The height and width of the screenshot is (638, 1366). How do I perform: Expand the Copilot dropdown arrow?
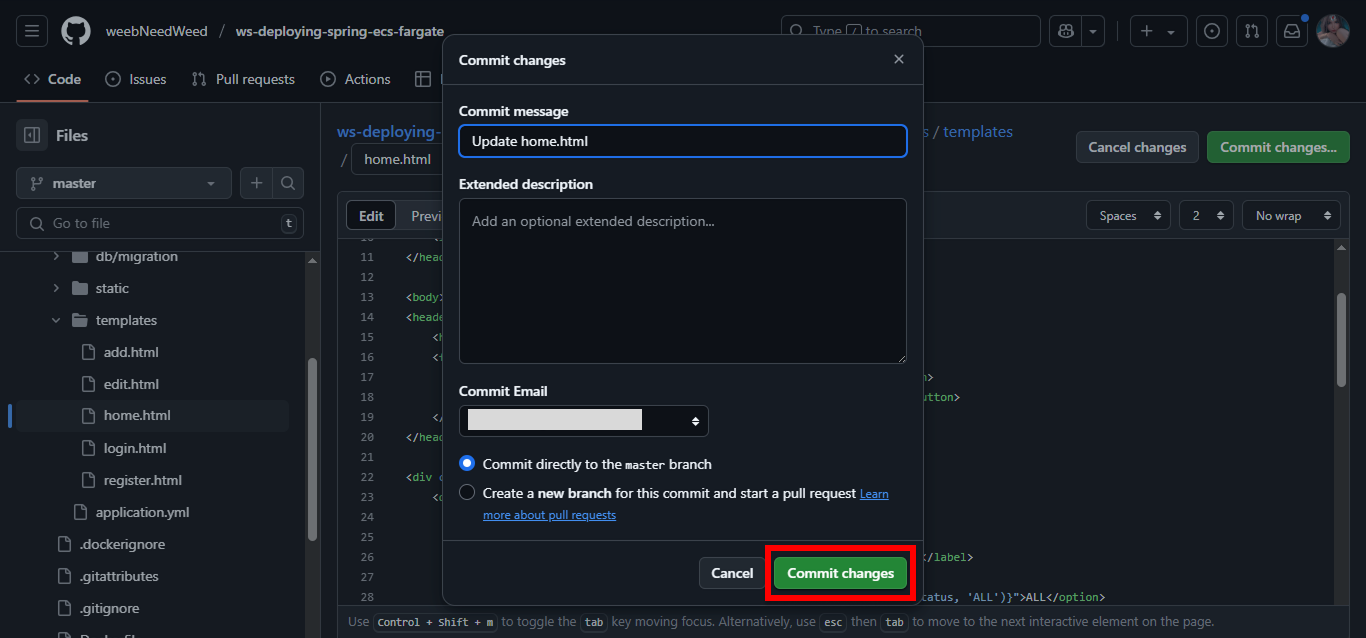click(1093, 31)
